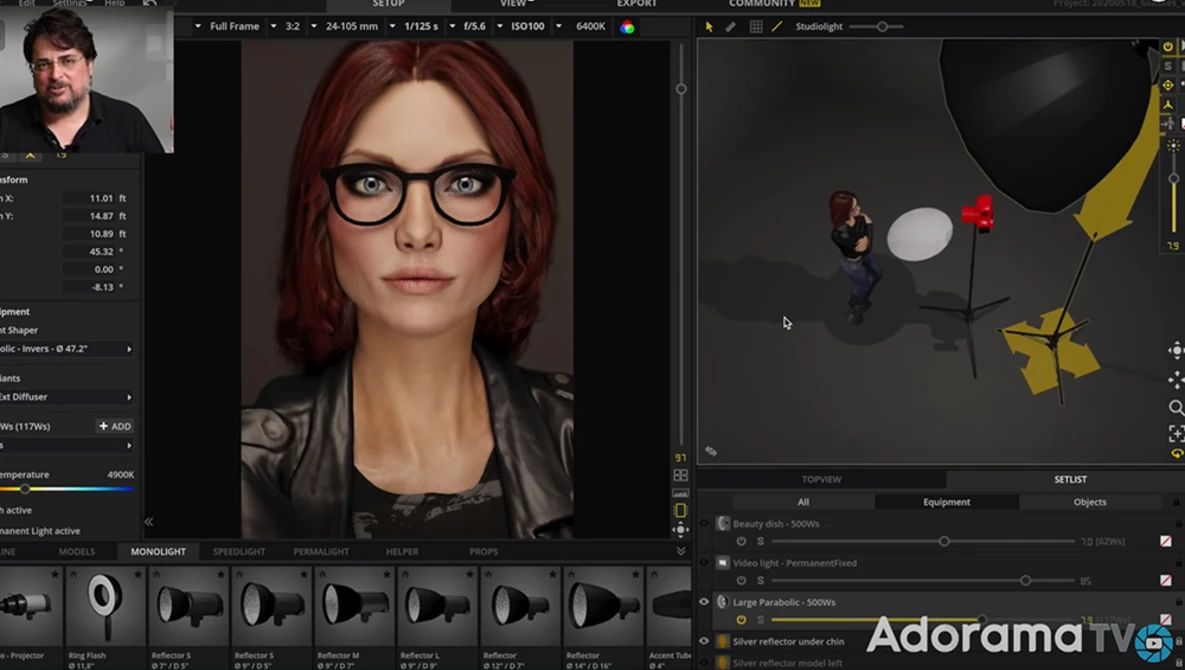This screenshot has height=670, width=1185.
Task: Click the Large Parabolic thumbnail icon in setlist
Action: [x=723, y=602]
